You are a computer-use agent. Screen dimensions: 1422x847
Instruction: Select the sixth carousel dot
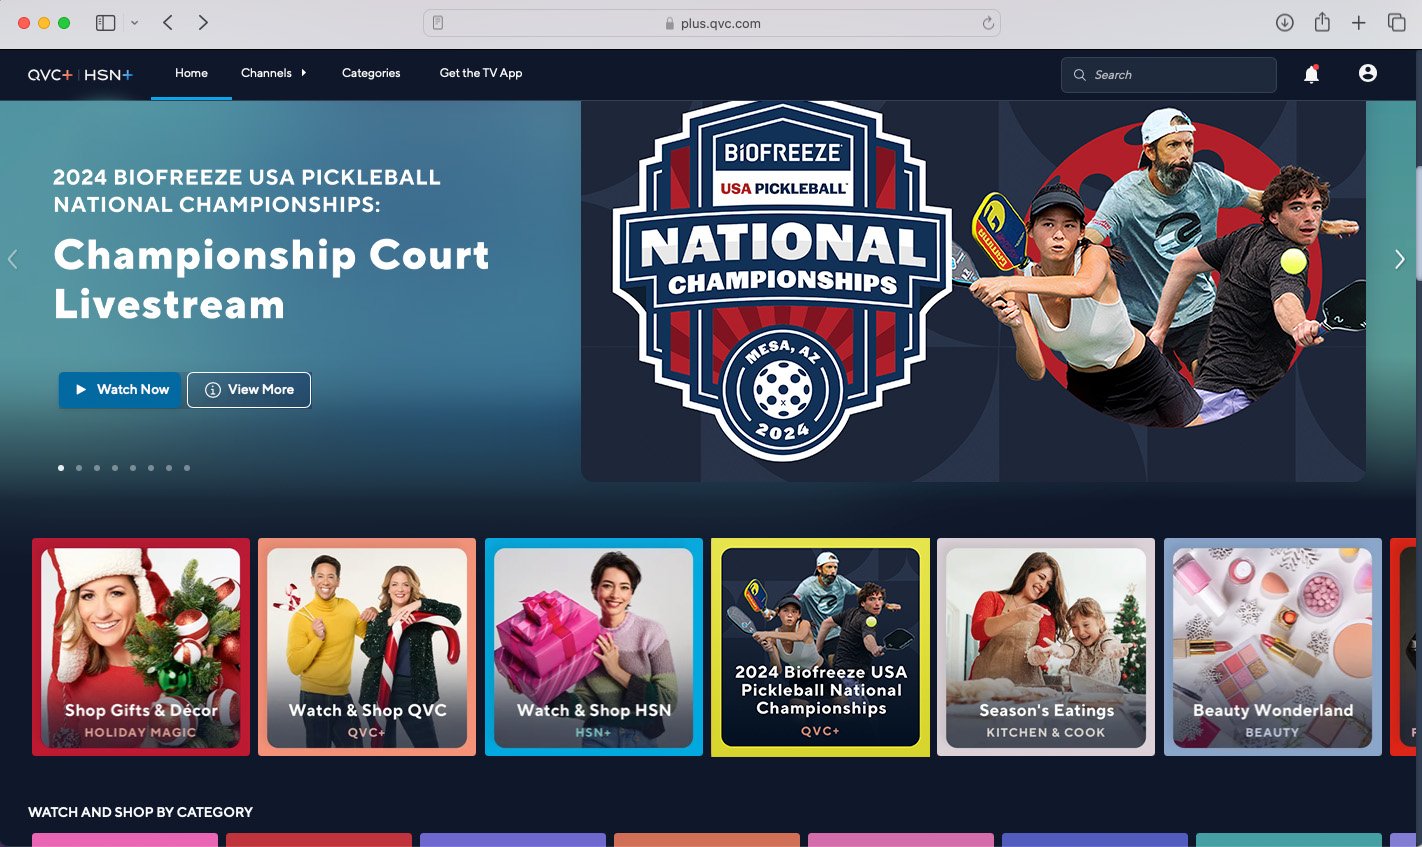(151, 468)
